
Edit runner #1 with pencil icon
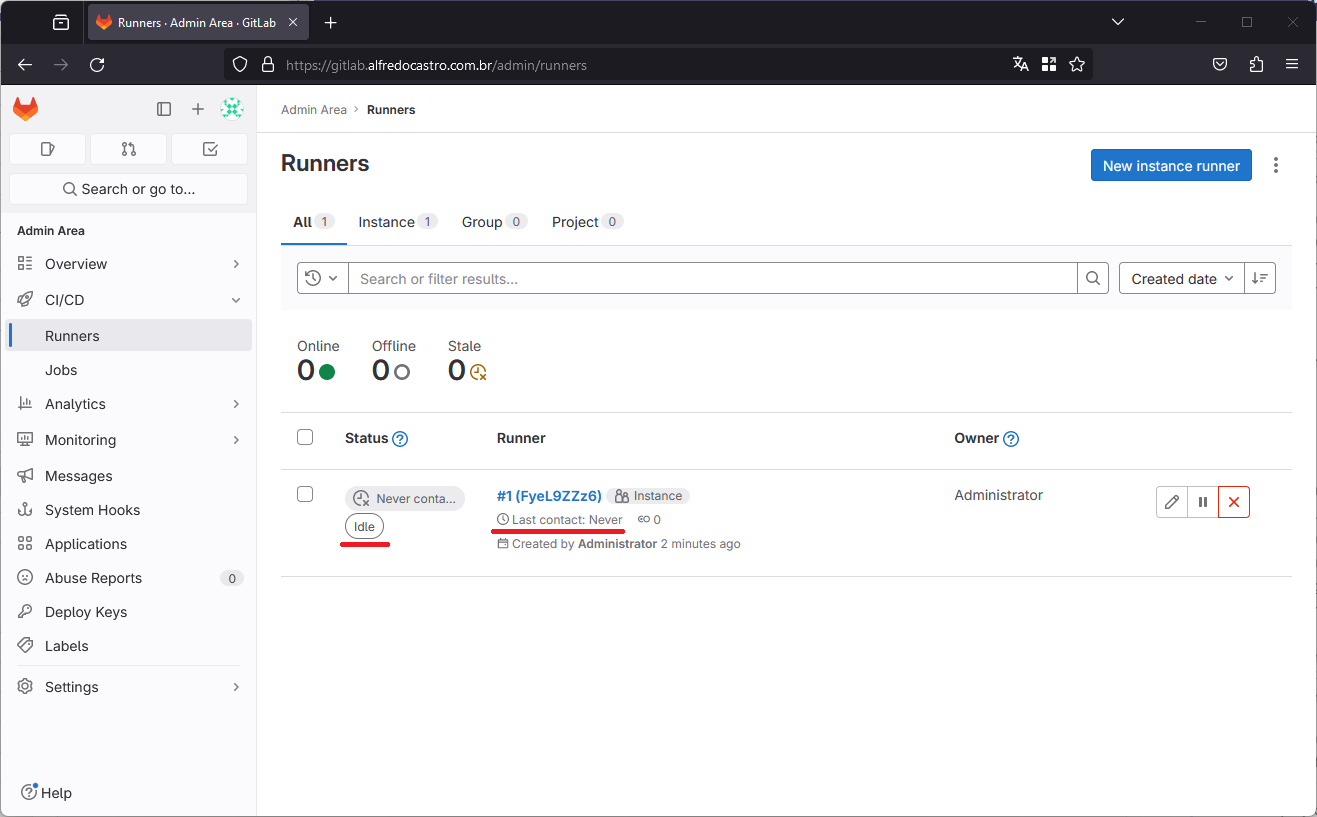[1172, 502]
